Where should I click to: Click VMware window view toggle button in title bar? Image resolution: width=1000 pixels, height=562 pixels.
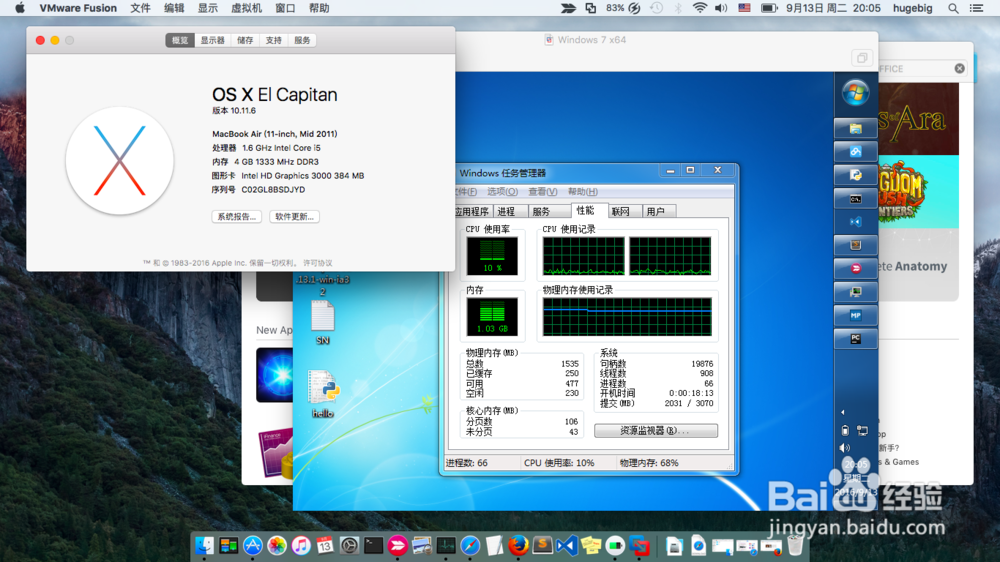(862, 58)
